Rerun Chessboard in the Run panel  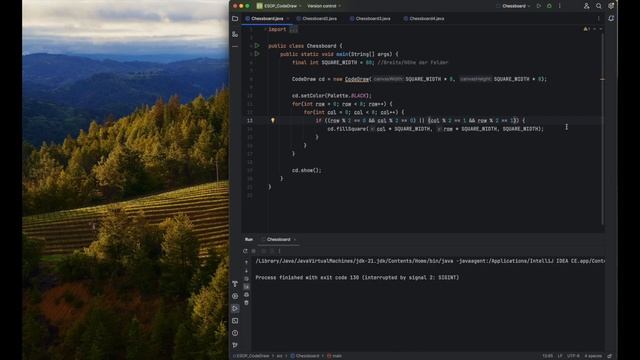point(245,251)
